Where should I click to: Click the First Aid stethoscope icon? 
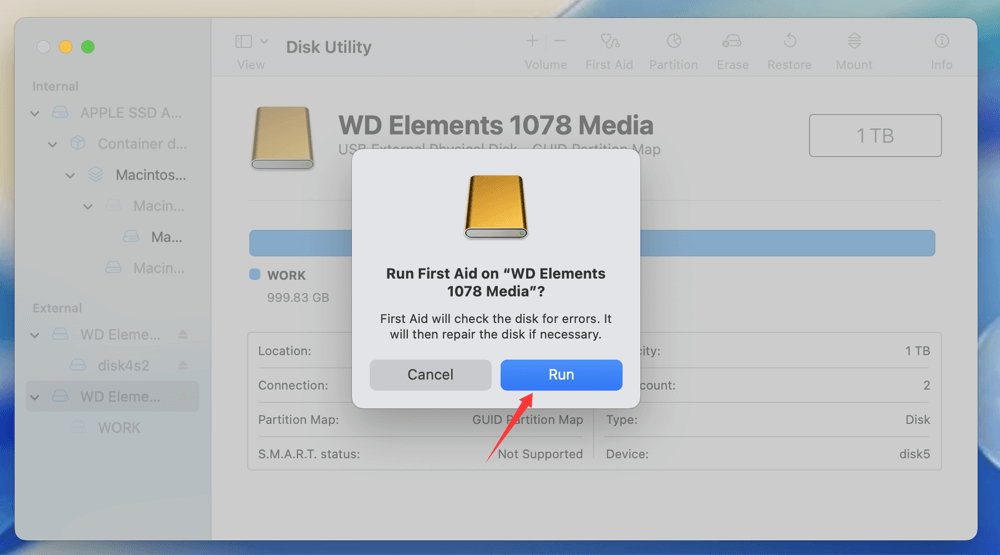pos(610,41)
